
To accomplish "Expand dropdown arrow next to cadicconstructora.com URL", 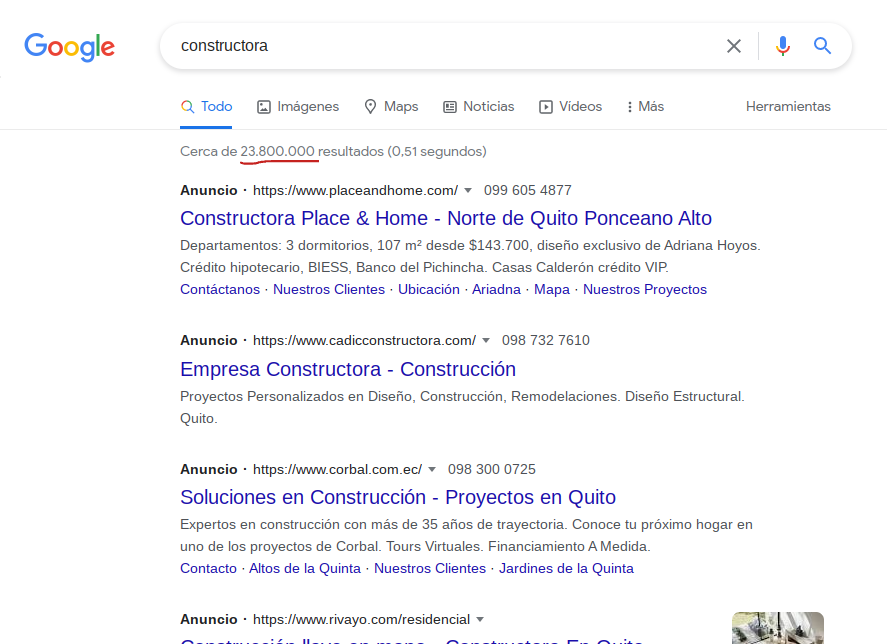I will (486, 341).
